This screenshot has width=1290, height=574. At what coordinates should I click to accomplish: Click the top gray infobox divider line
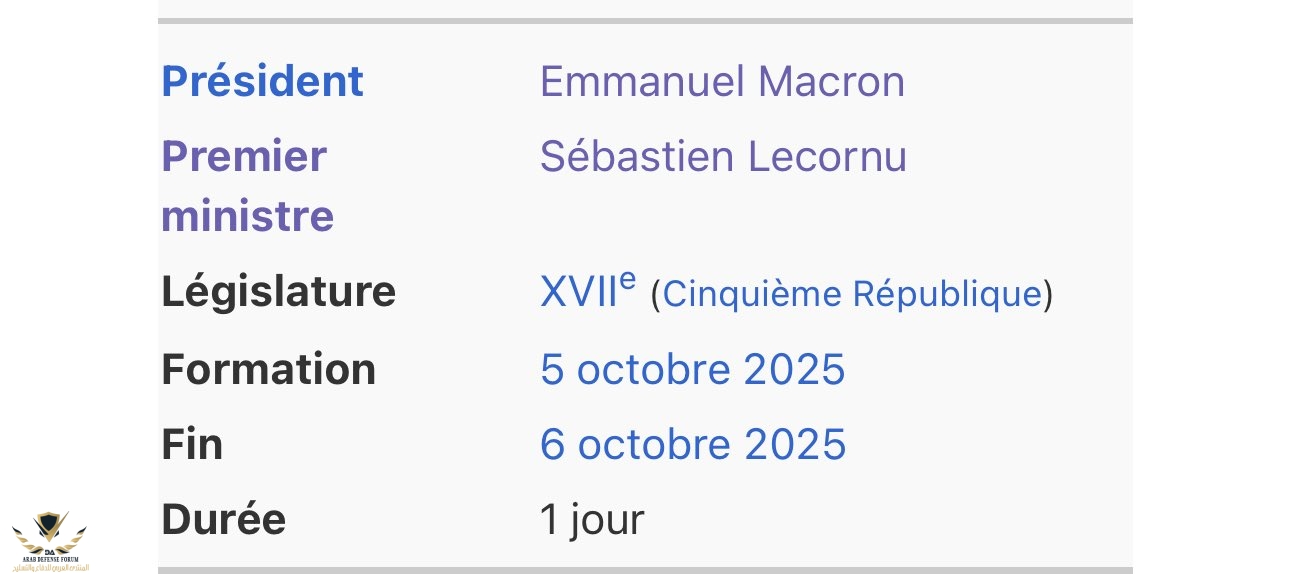coord(645,20)
